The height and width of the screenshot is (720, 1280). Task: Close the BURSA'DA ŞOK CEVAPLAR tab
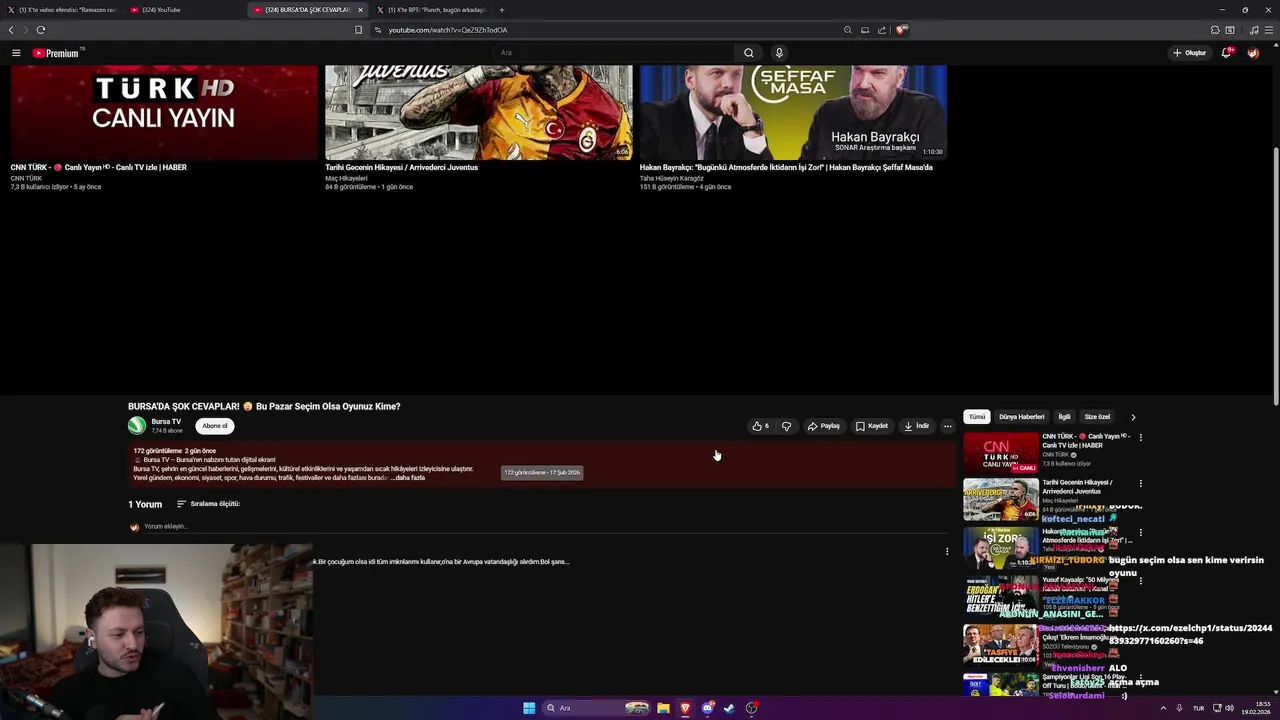pyautogui.click(x=360, y=10)
